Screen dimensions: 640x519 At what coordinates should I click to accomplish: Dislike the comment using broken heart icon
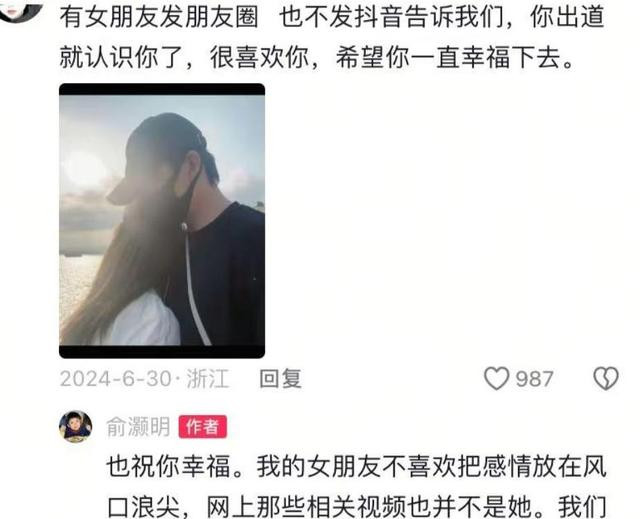click(x=606, y=378)
